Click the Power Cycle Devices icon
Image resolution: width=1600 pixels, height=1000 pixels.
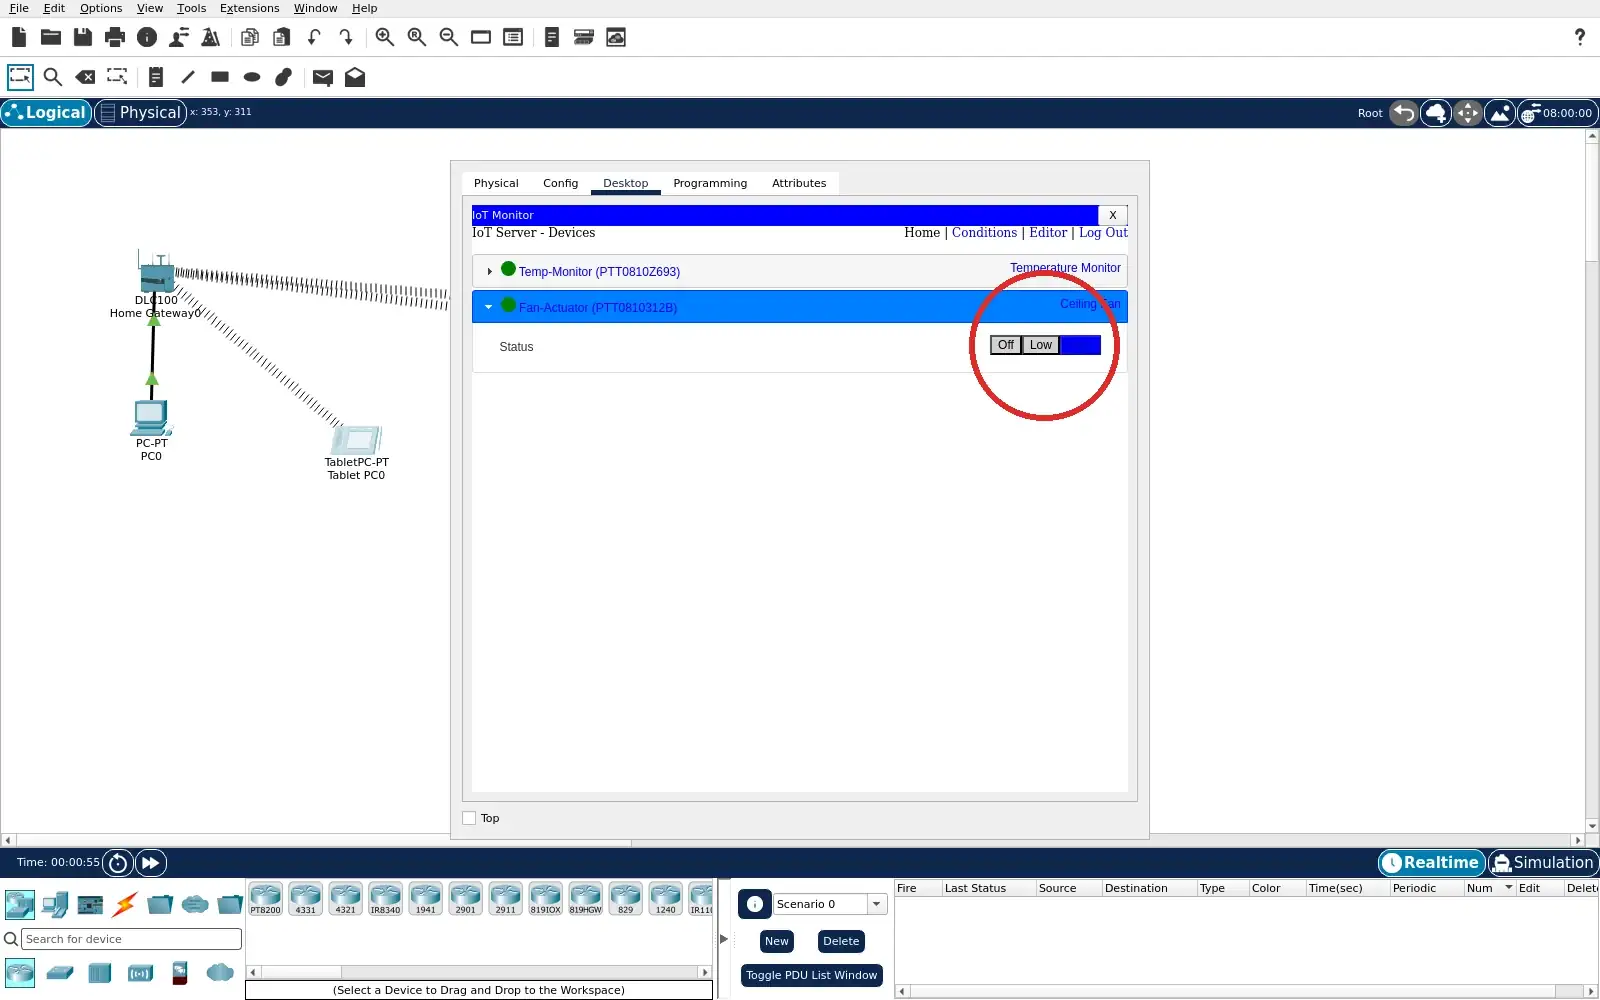(x=118, y=863)
